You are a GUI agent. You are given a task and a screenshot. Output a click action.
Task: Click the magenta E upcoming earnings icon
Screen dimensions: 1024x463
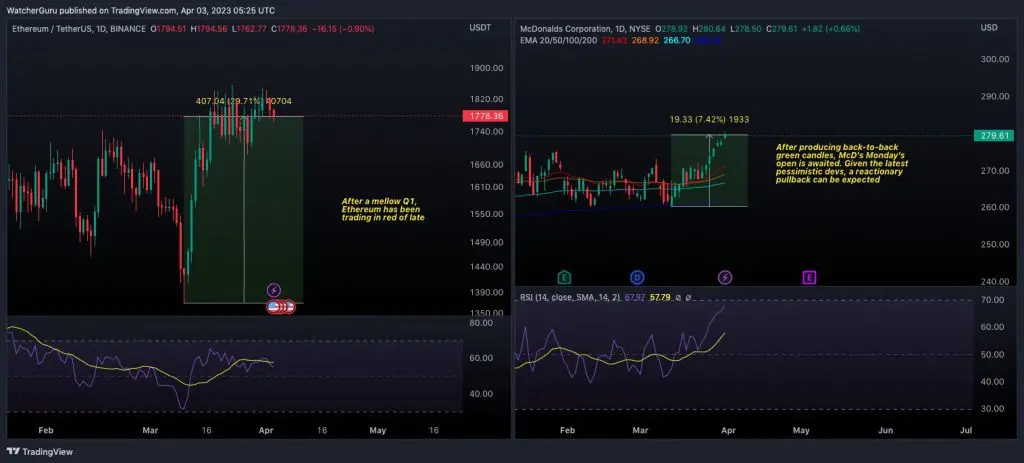click(x=809, y=278)
